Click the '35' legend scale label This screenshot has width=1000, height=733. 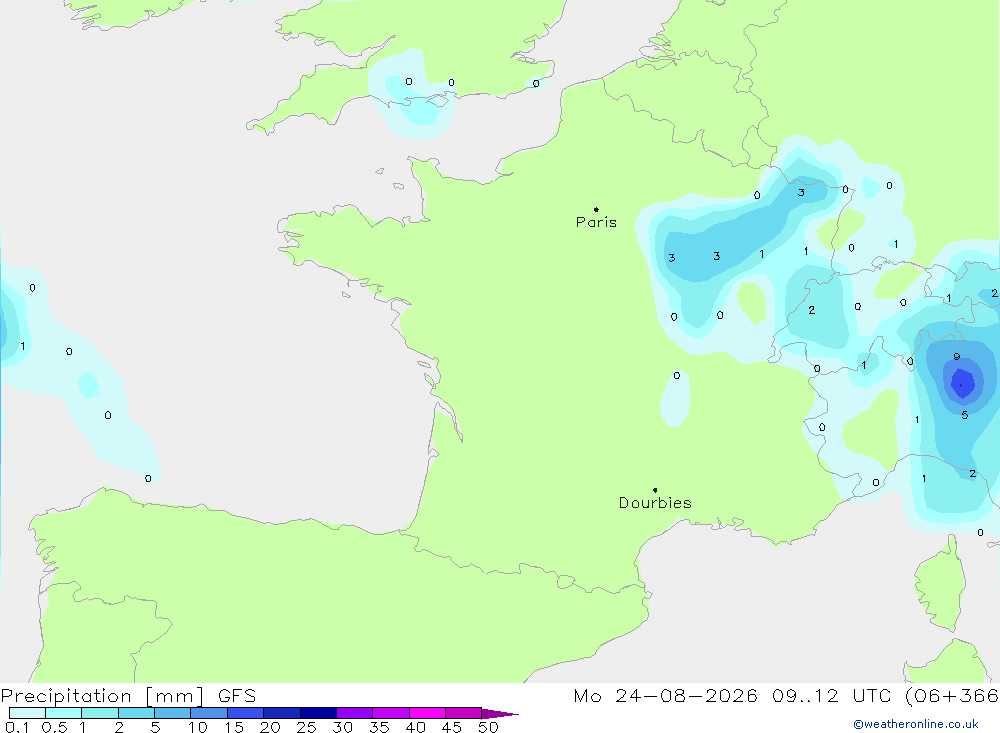[x=379, y=727]
